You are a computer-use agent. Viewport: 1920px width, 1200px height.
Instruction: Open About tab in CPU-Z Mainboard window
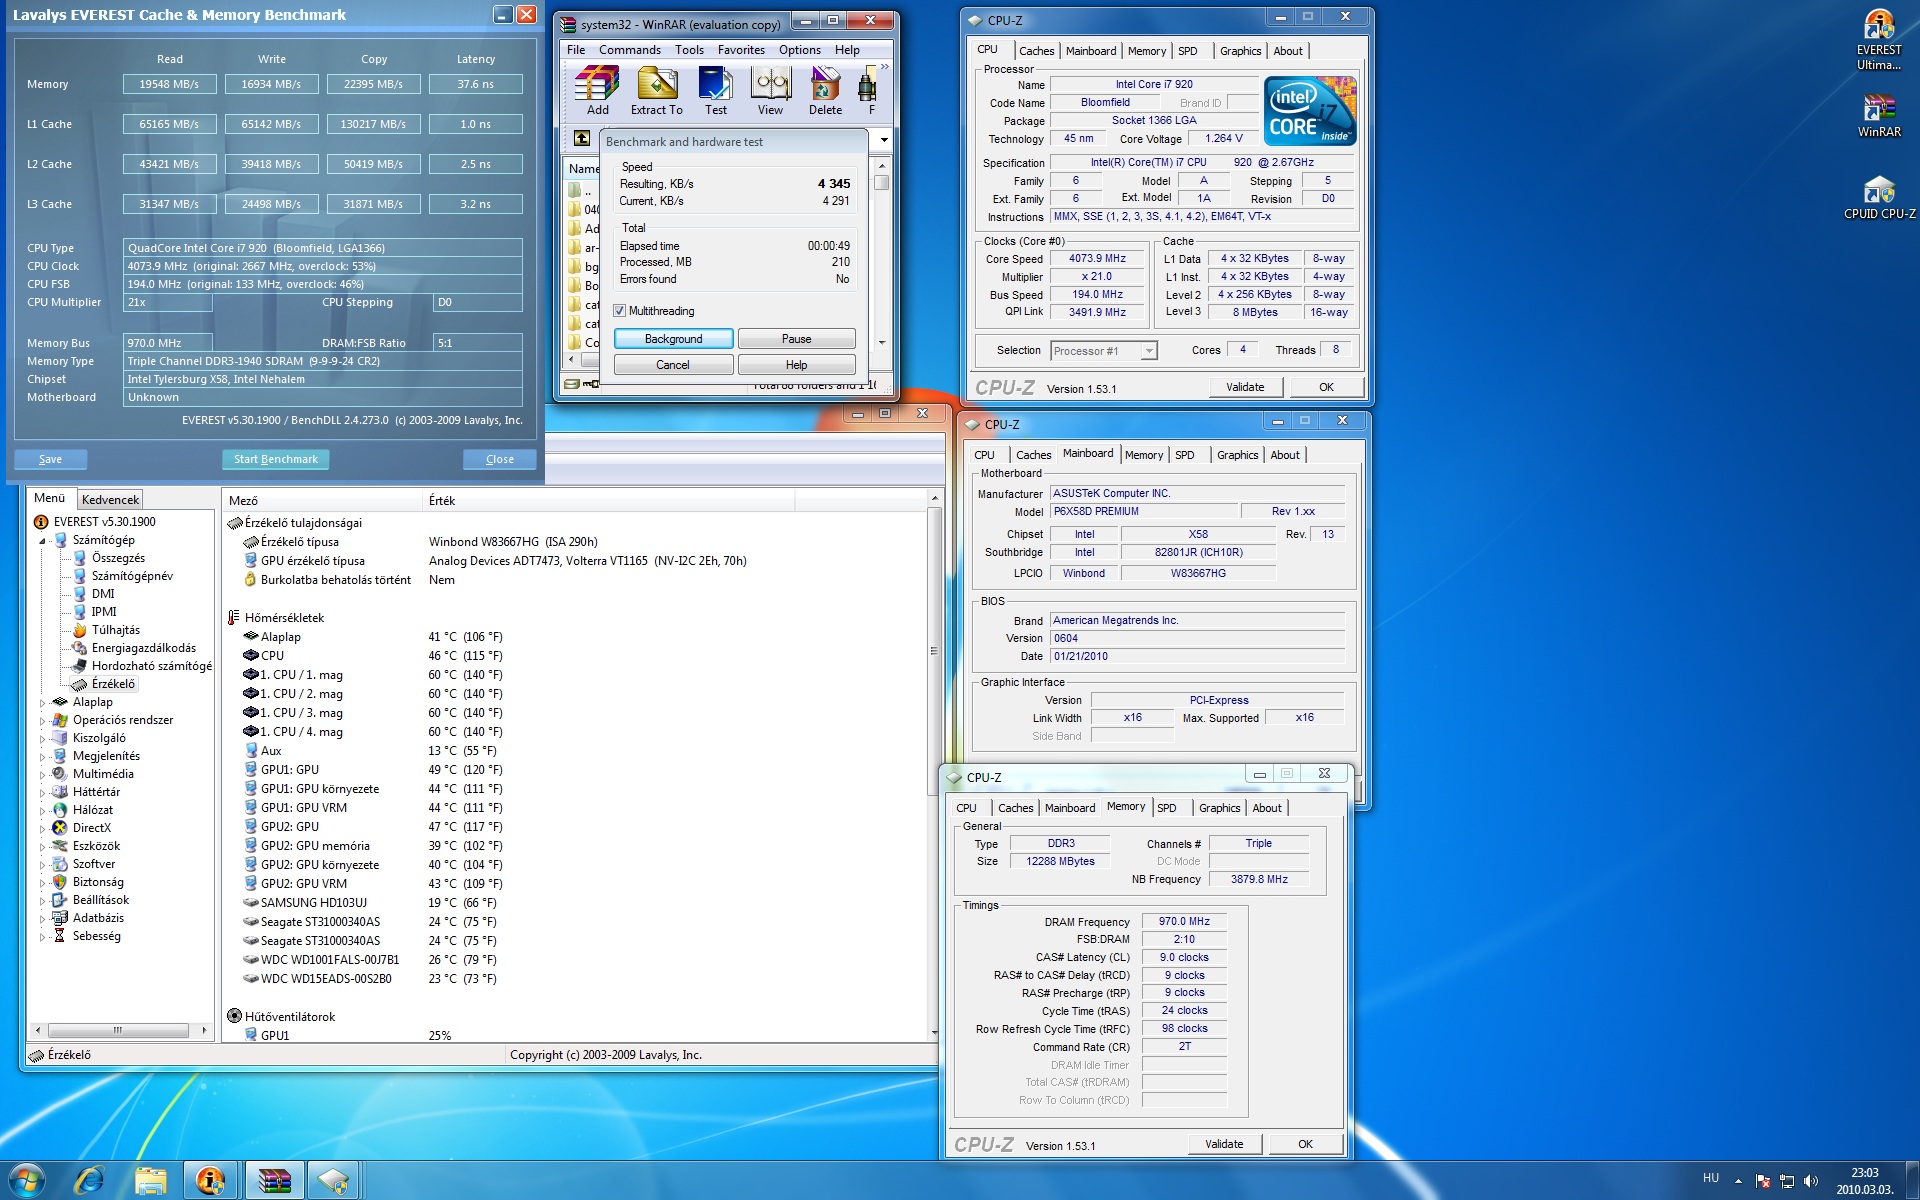point(1285,455)
